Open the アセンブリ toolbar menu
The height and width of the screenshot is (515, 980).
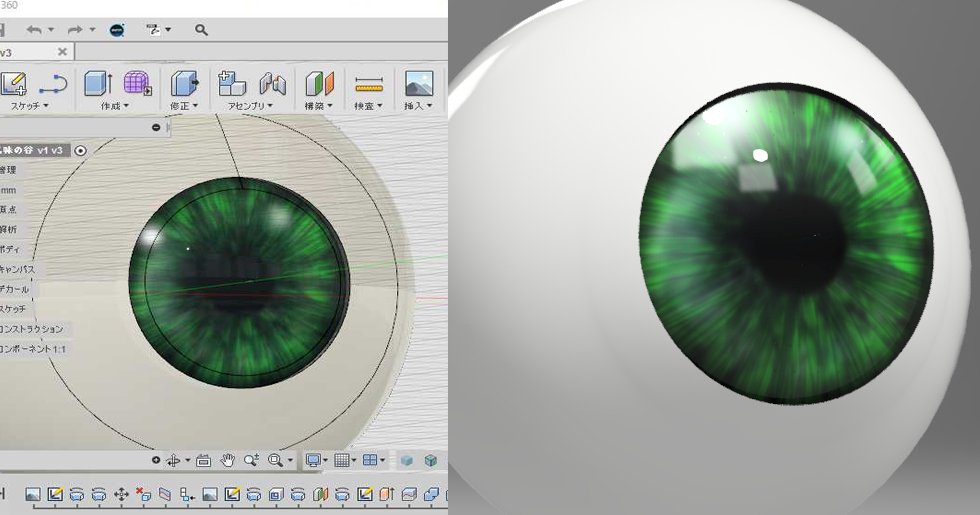pyautogui.click(x=250, y=106)
